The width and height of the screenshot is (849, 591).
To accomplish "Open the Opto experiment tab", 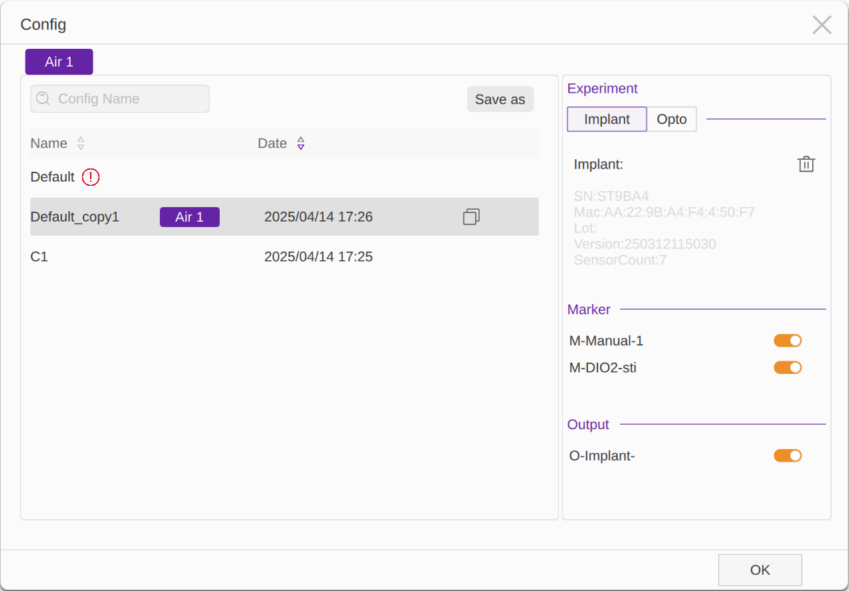I will click(671, 119).
